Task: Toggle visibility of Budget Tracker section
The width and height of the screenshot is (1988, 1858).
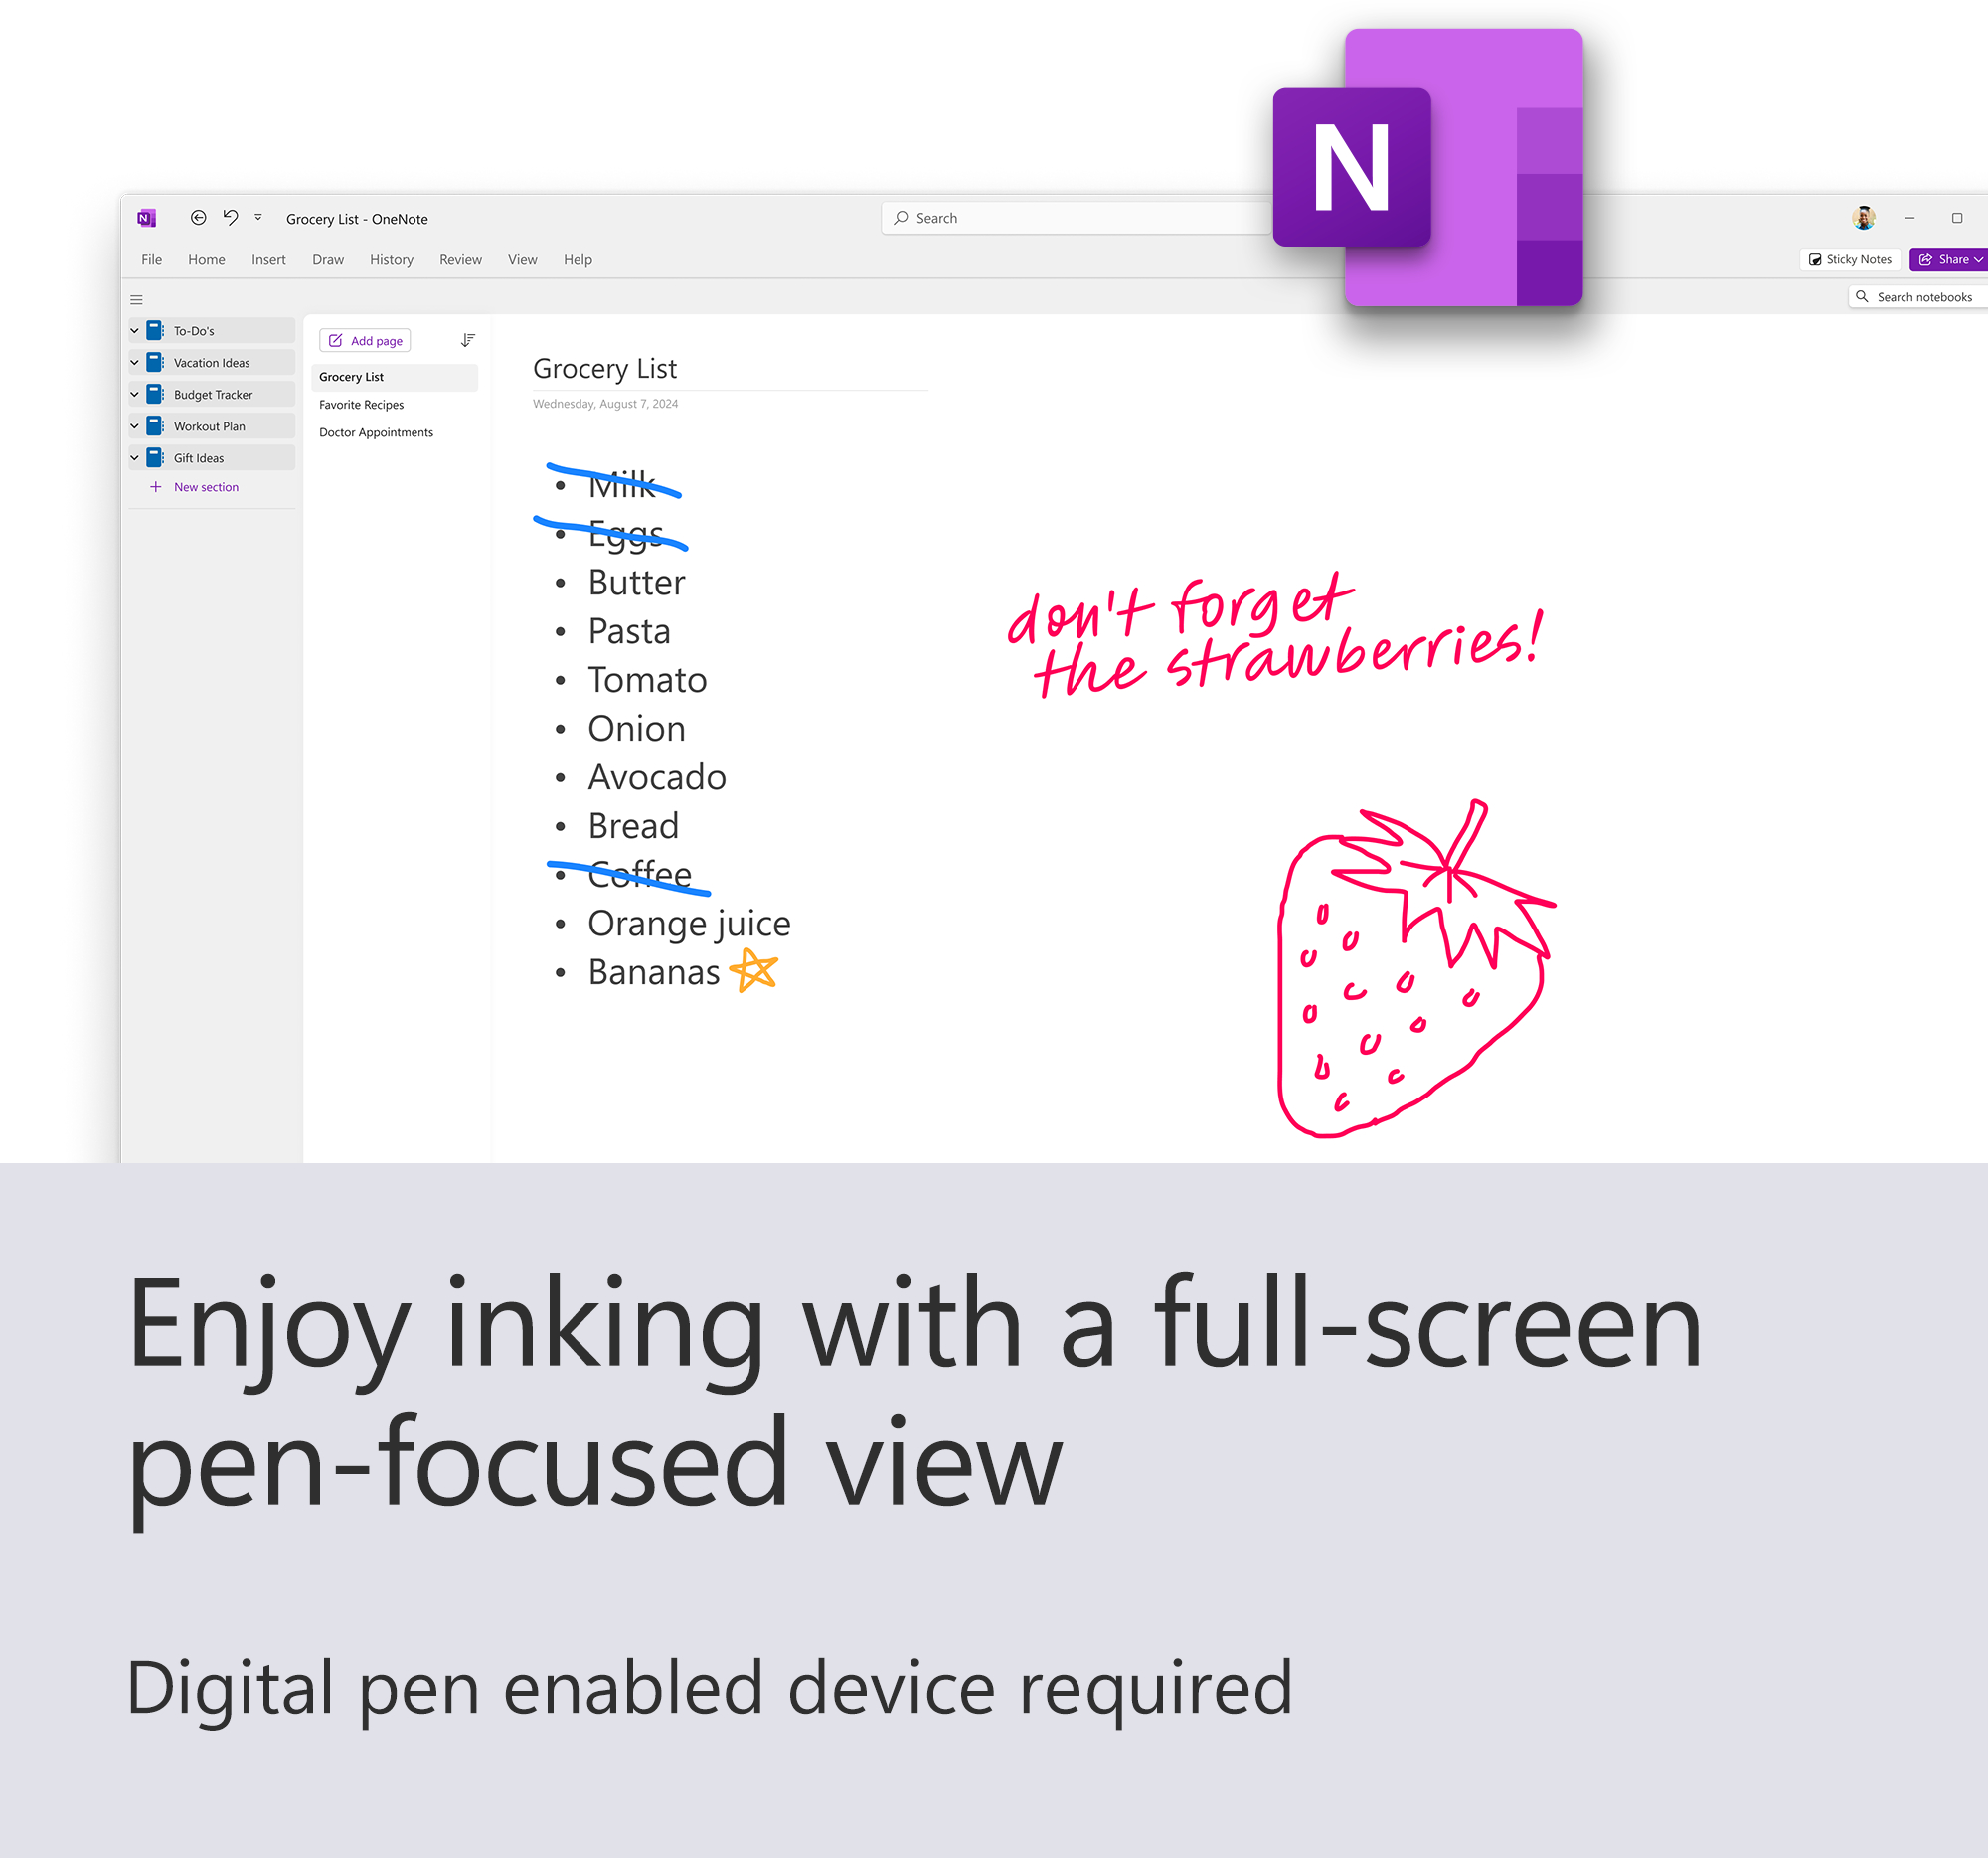Action: click(x=134, y=395)
